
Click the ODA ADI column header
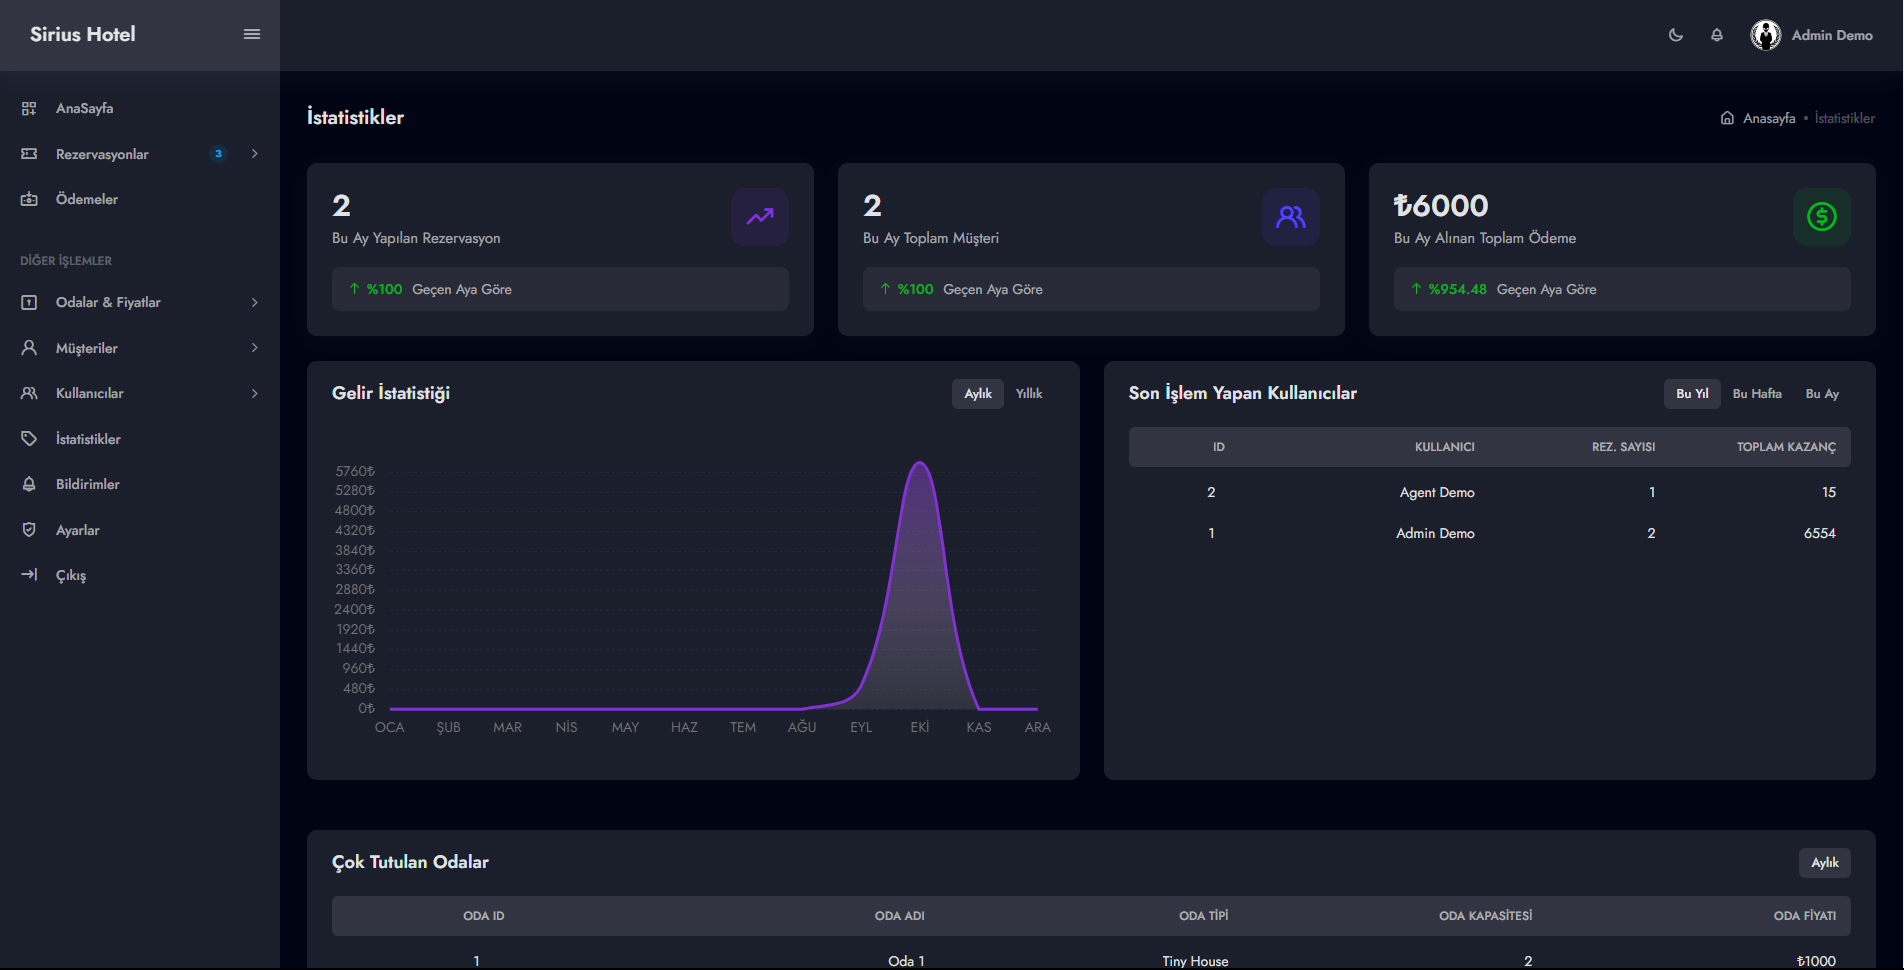pyautogui.click(x=899, y=916)
